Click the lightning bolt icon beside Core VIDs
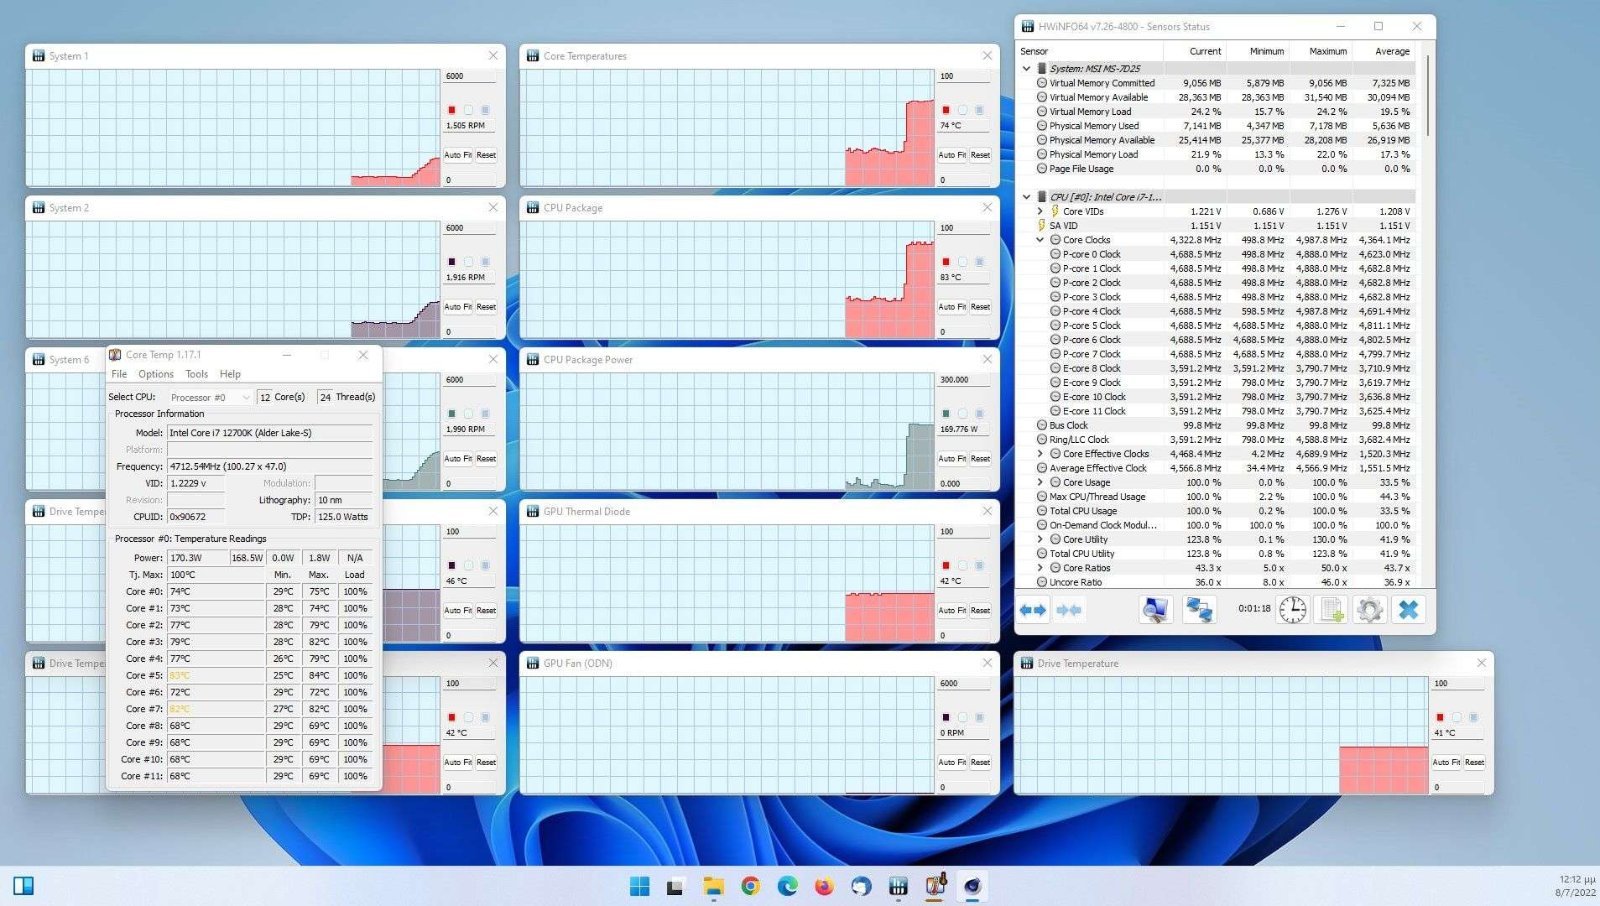Image resolution: width=1600 pixels, height=906 pixels. click(x=1054, y=211)
